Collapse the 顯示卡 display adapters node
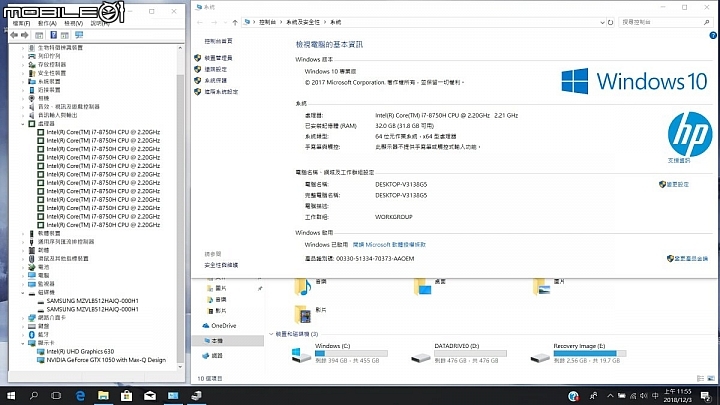Screen dimensions: 720x405 [23, 343]
